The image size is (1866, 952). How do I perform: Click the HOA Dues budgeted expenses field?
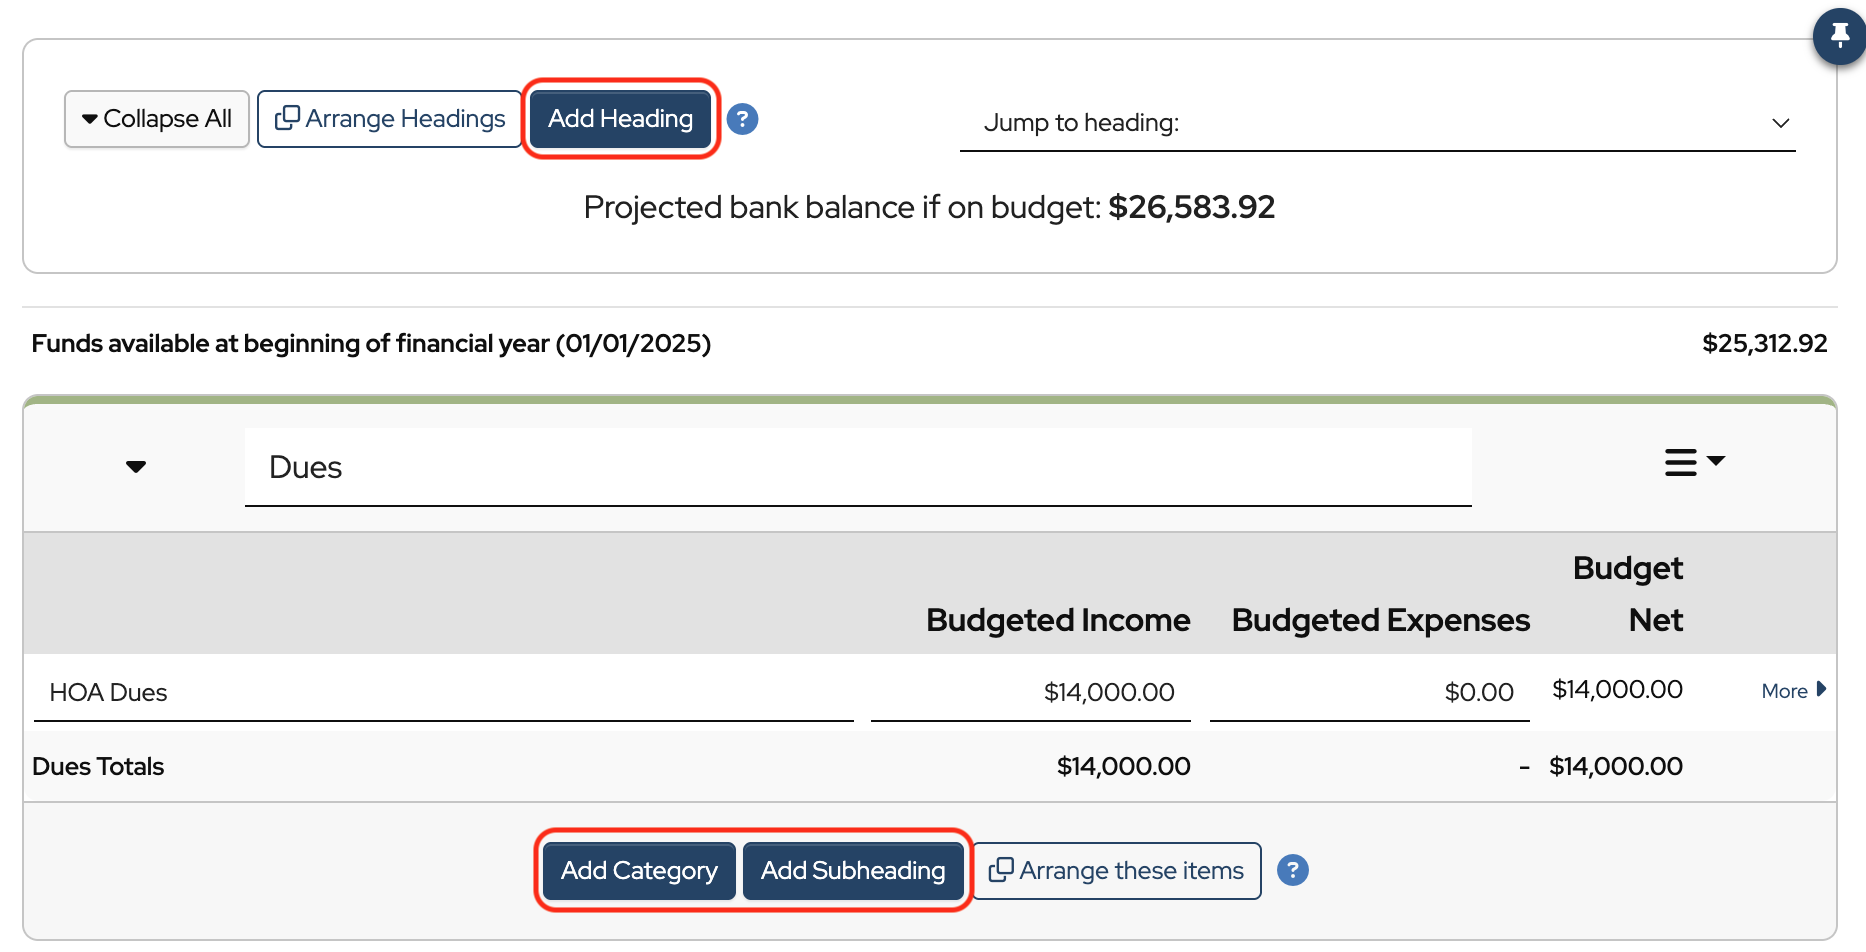click(x=1369, y=692)
